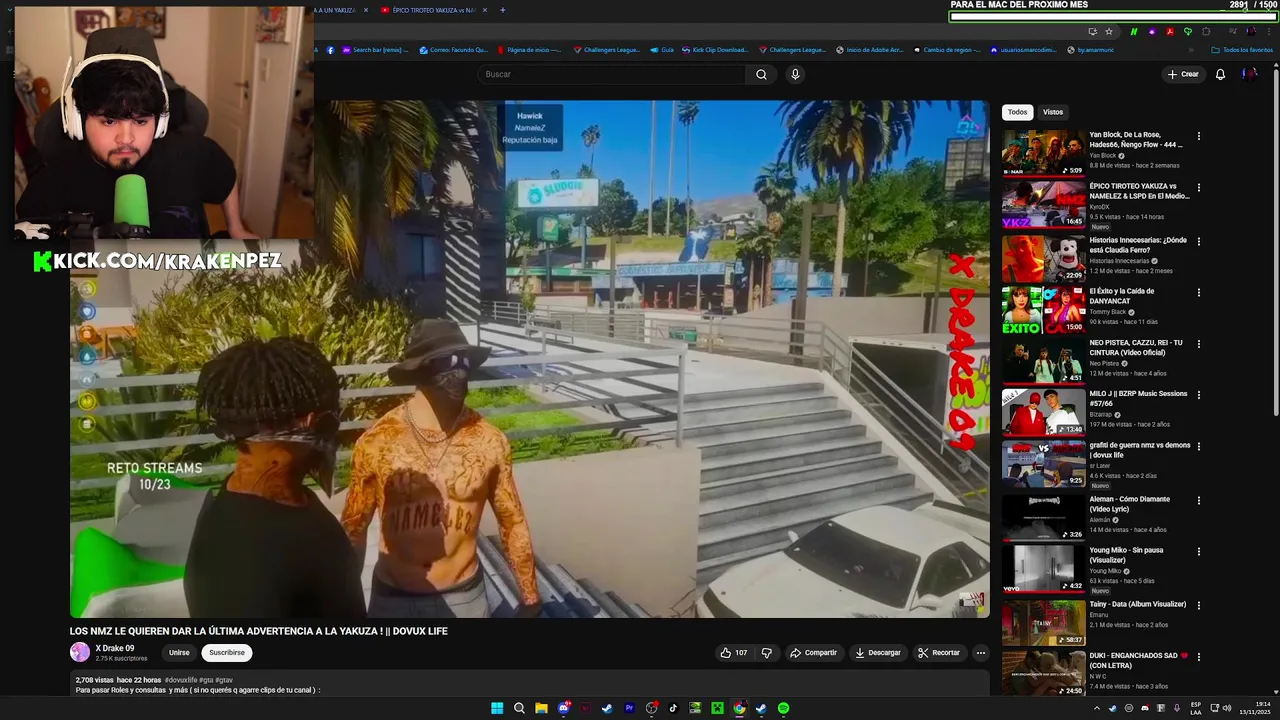Open YouTube notifications bell
Image resolution: width=1280 pixels, height=720 pixels.
(x=1220, y=74)
